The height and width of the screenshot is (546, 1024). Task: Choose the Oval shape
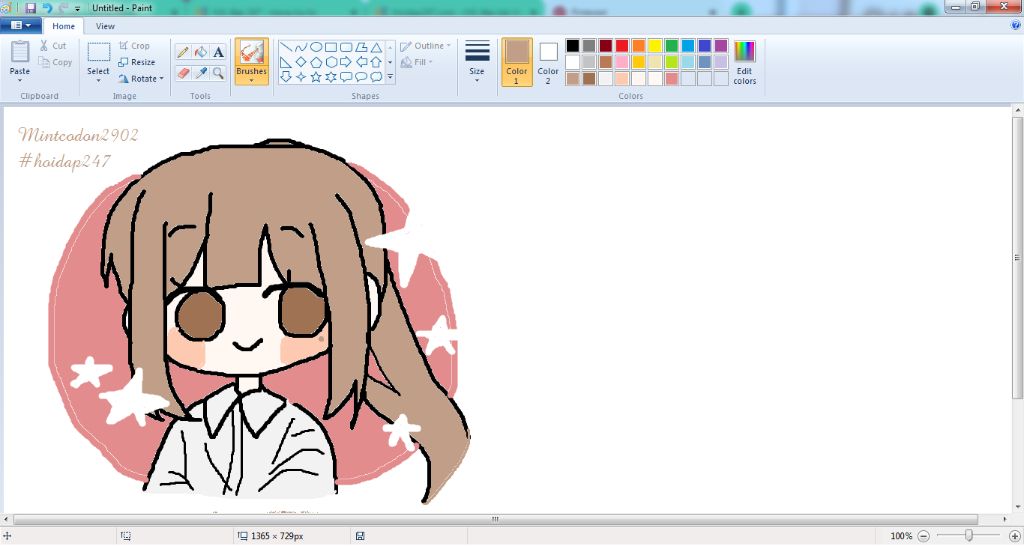315,47
